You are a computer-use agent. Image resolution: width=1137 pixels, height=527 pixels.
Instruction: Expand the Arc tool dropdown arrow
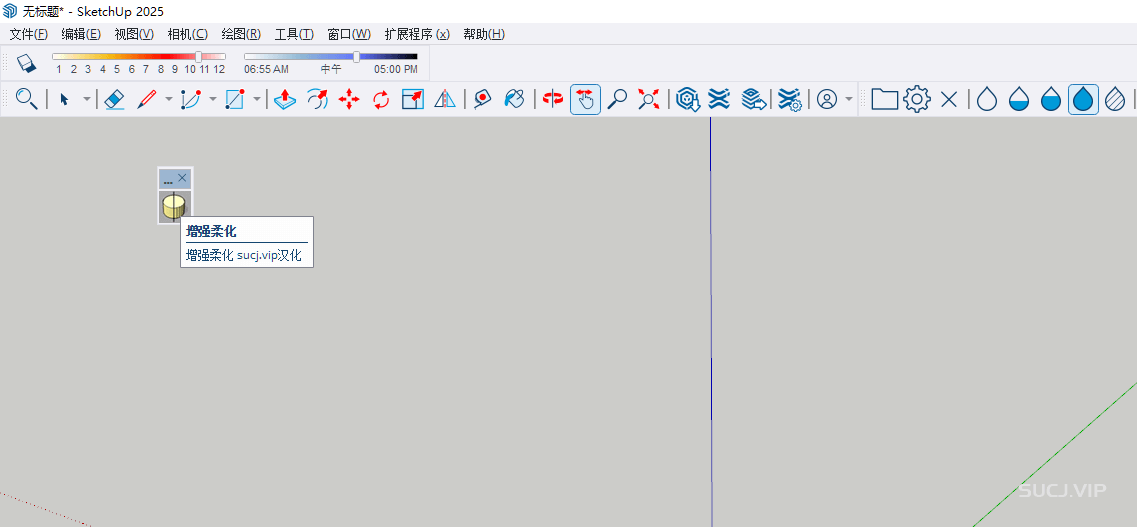(212, 99)
